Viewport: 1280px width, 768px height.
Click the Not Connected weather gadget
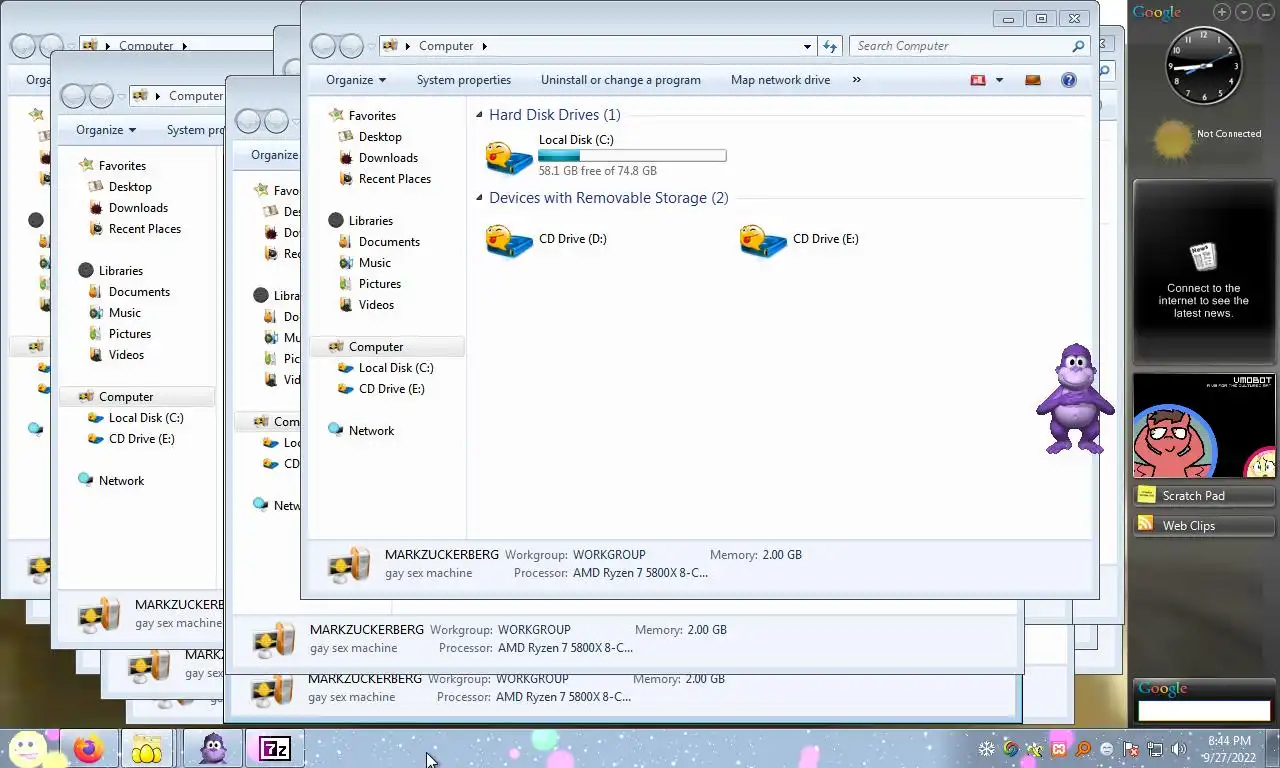[1206, 138]
